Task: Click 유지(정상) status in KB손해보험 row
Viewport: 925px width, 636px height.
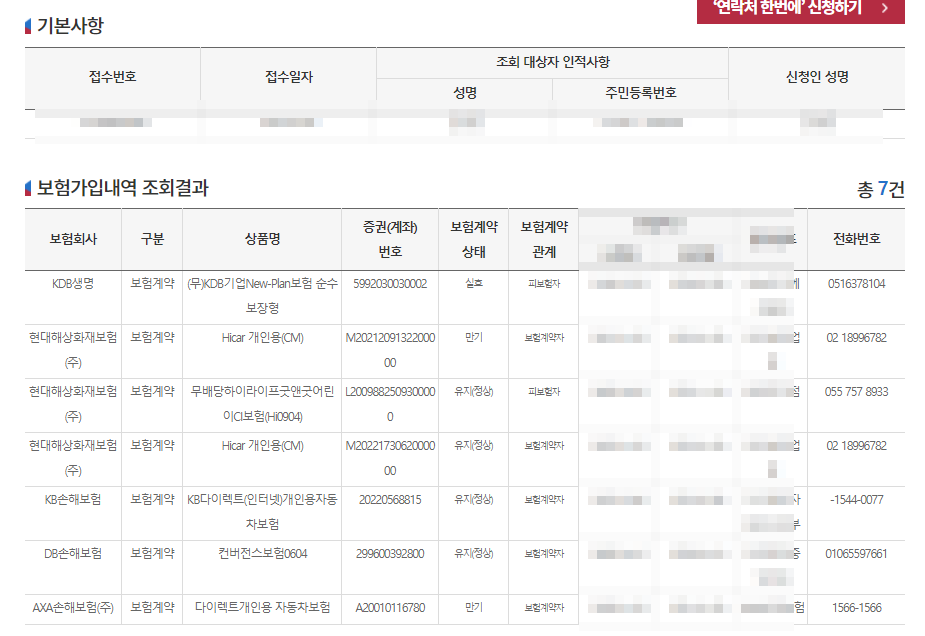Action: pos(474,500)
